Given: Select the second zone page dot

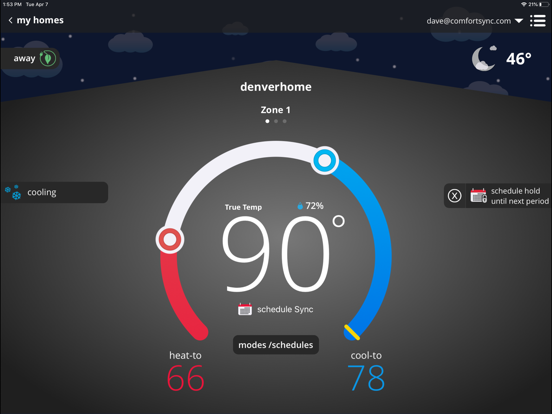Looking at the screenshot, I should pos(276,121).
